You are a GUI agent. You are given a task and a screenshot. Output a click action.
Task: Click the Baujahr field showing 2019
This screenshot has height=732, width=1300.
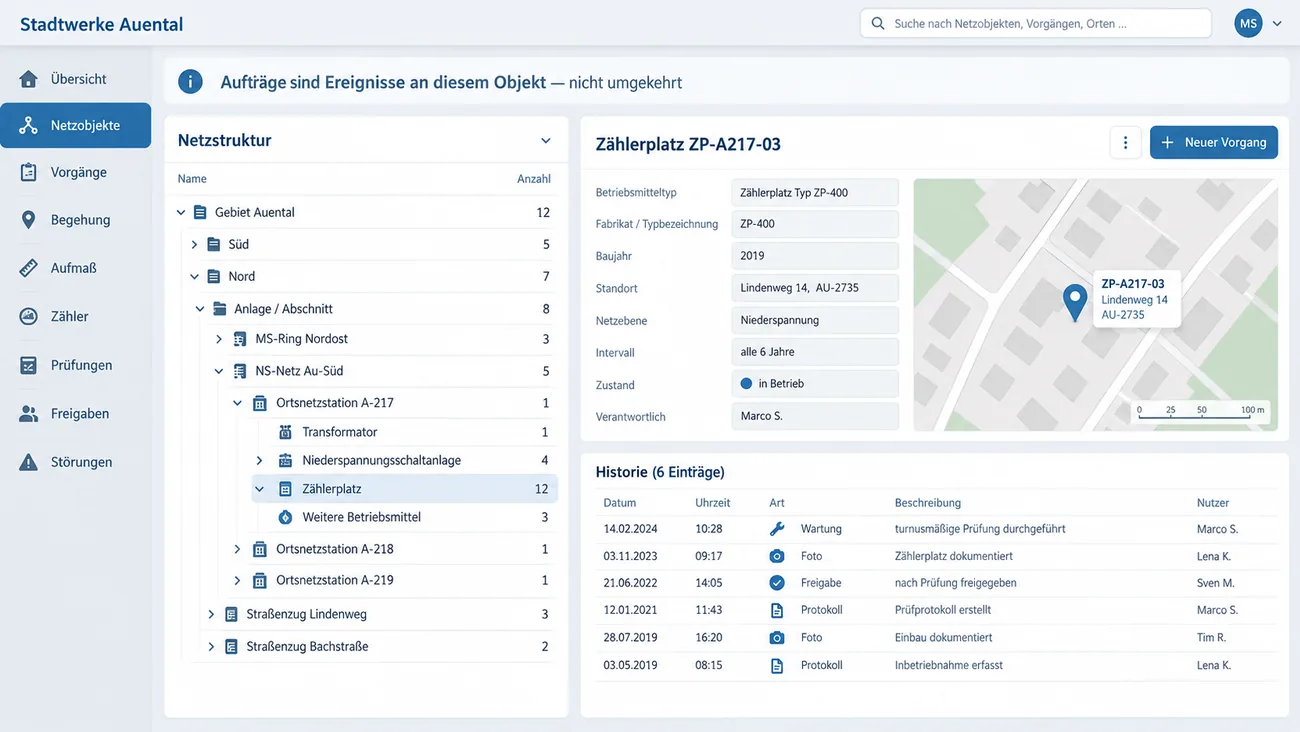(x=815, y=256)
